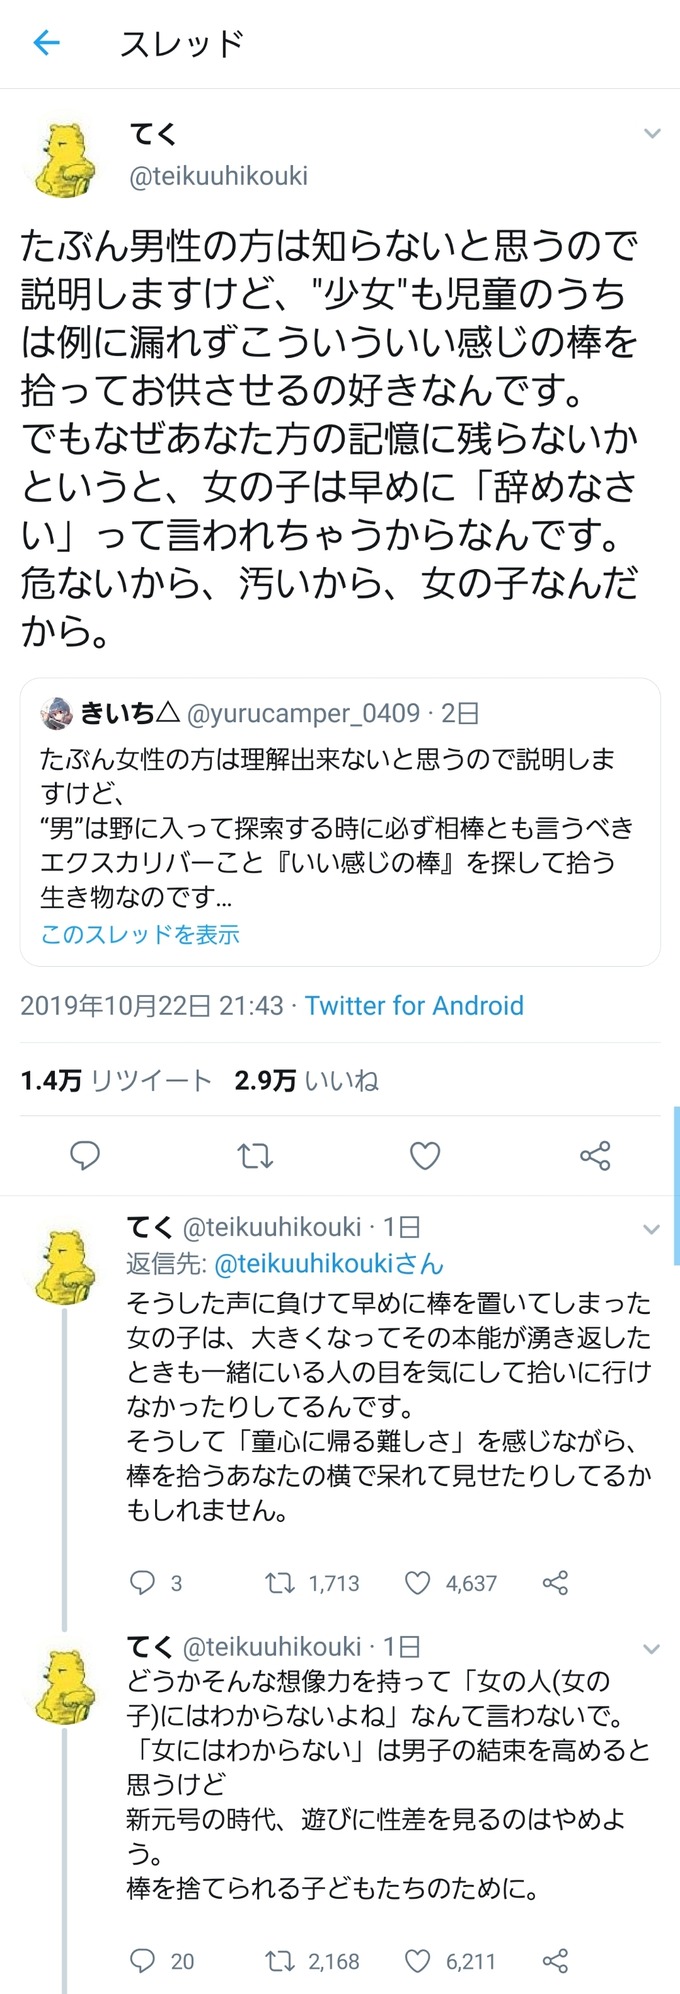
Task: Retweet the reply with 2,168 retweets
Action: tap(279, 1960)
